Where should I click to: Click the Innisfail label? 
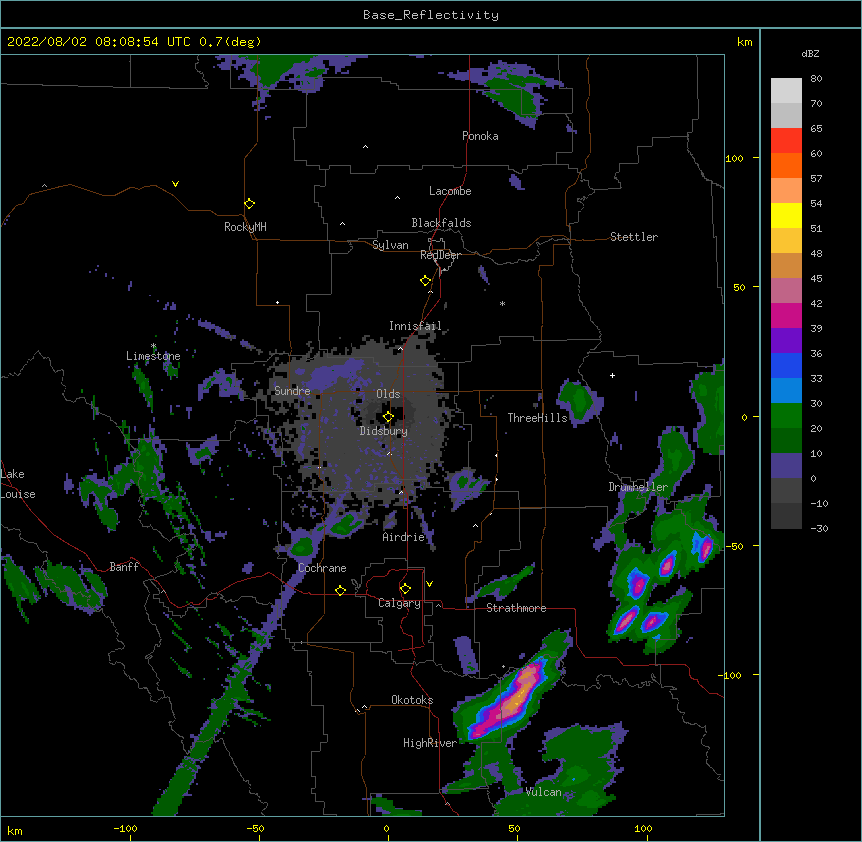[415, 326]
